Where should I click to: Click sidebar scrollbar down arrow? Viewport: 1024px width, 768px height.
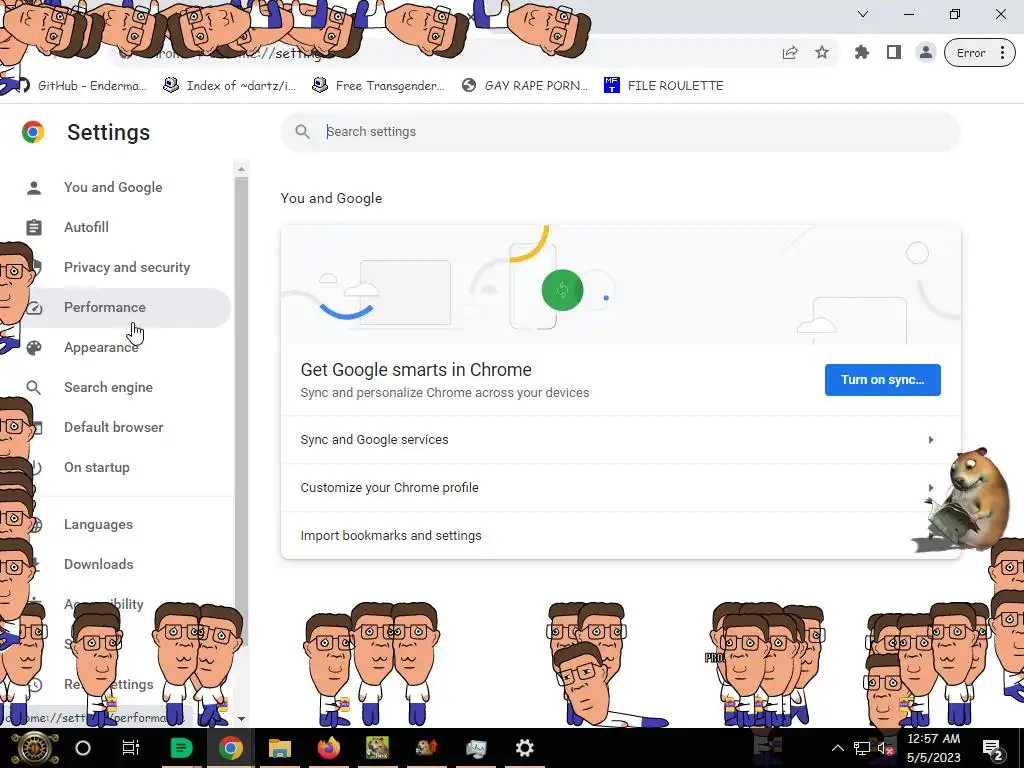[242, 718]
